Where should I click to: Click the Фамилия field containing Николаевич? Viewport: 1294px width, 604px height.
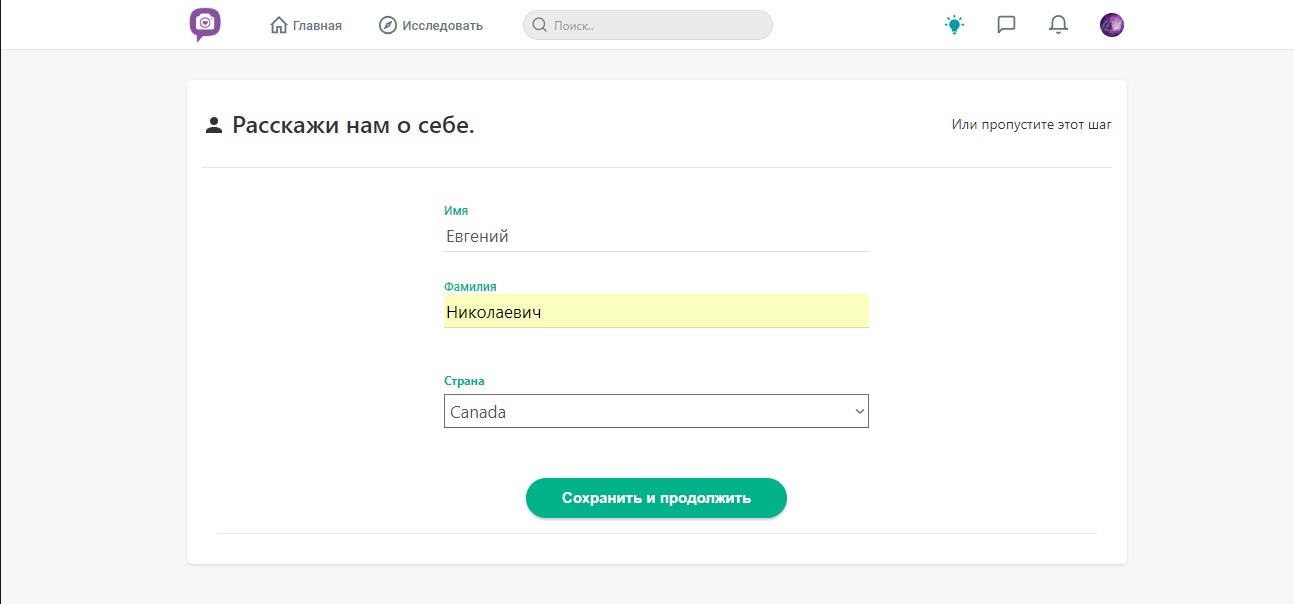[x=656, y=312]
